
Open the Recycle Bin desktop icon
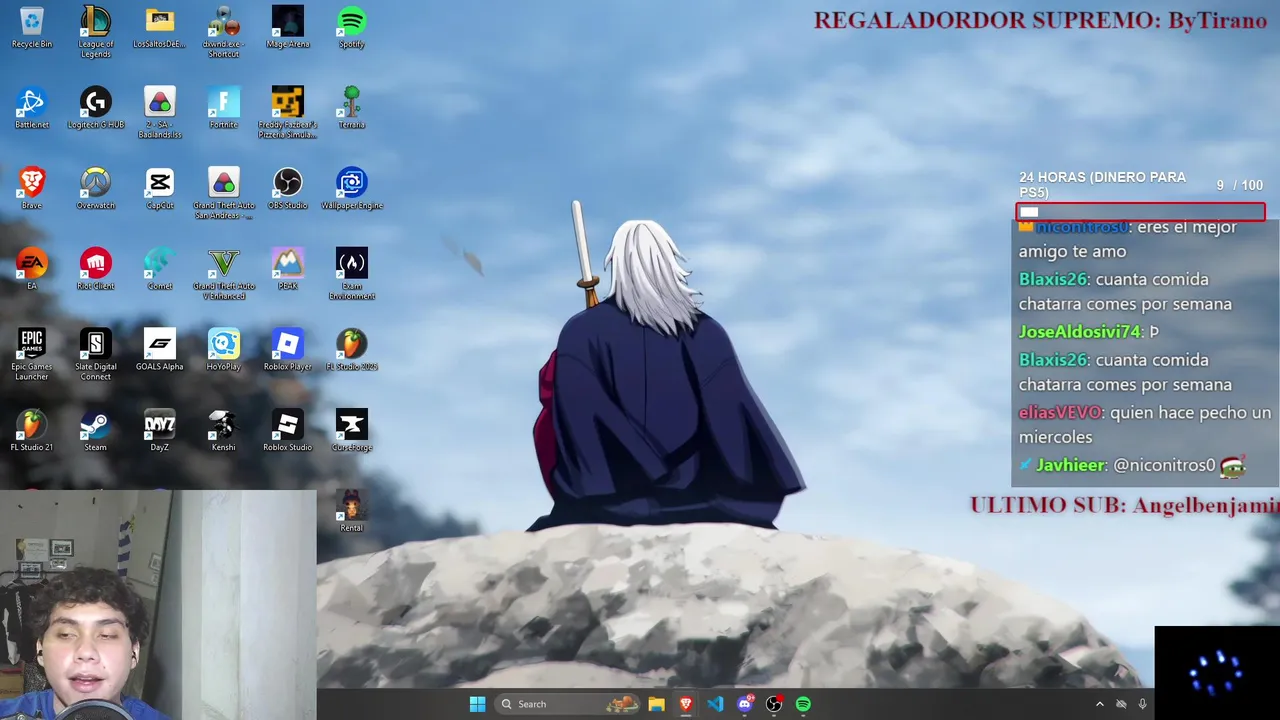(32, 27)
